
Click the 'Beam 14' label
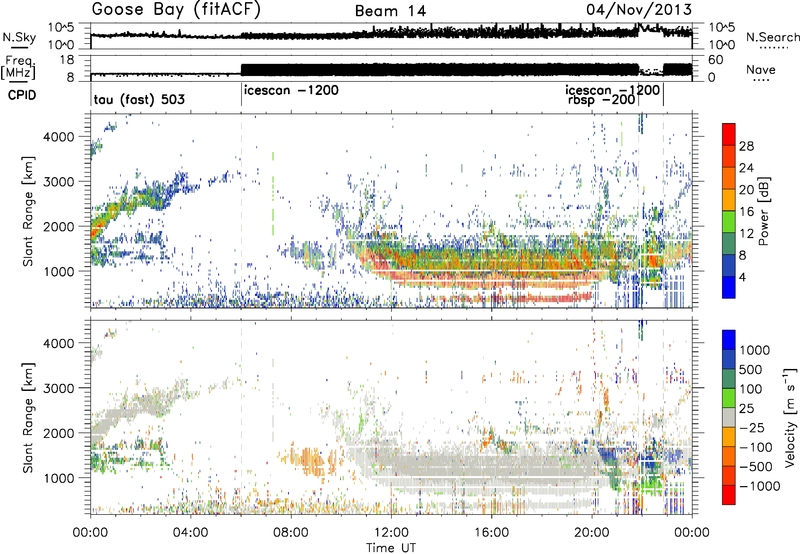click(390, 11)
